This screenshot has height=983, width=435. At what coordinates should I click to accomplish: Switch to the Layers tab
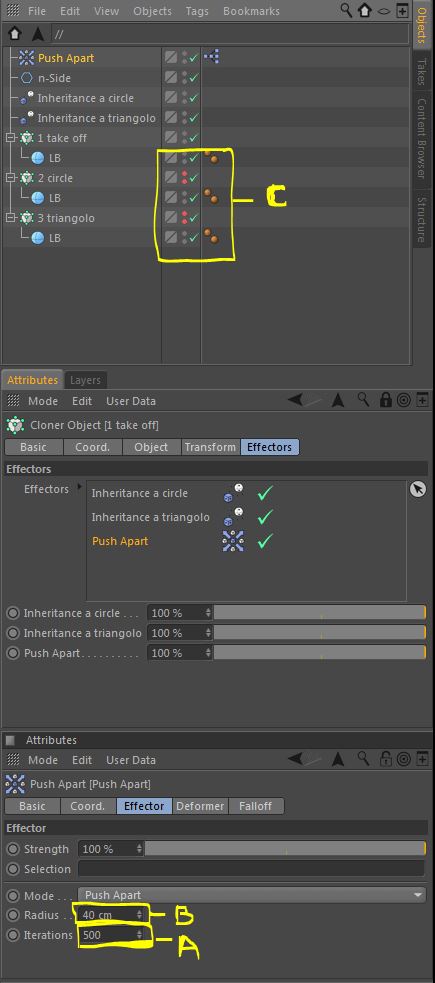click(85, 380)
